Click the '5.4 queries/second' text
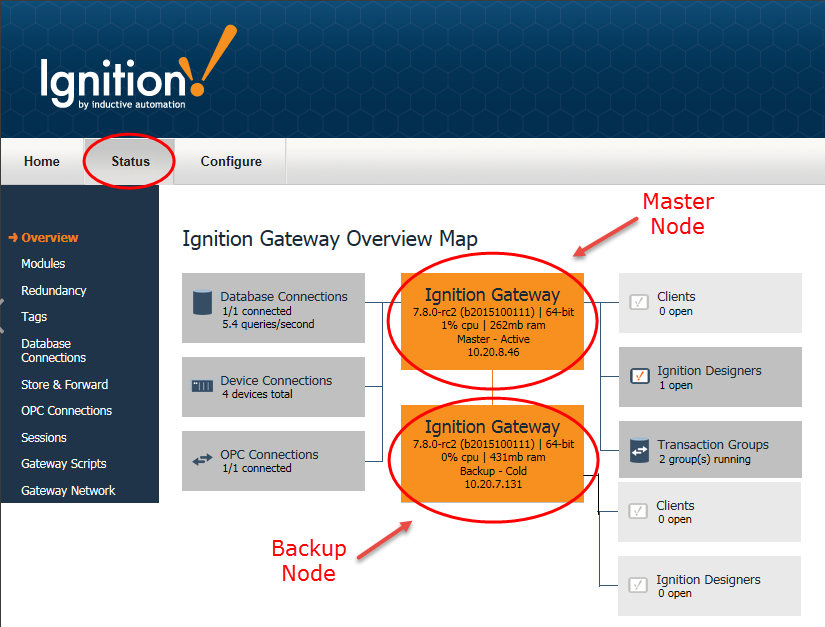Screen dimensions: 825x627 268,324
